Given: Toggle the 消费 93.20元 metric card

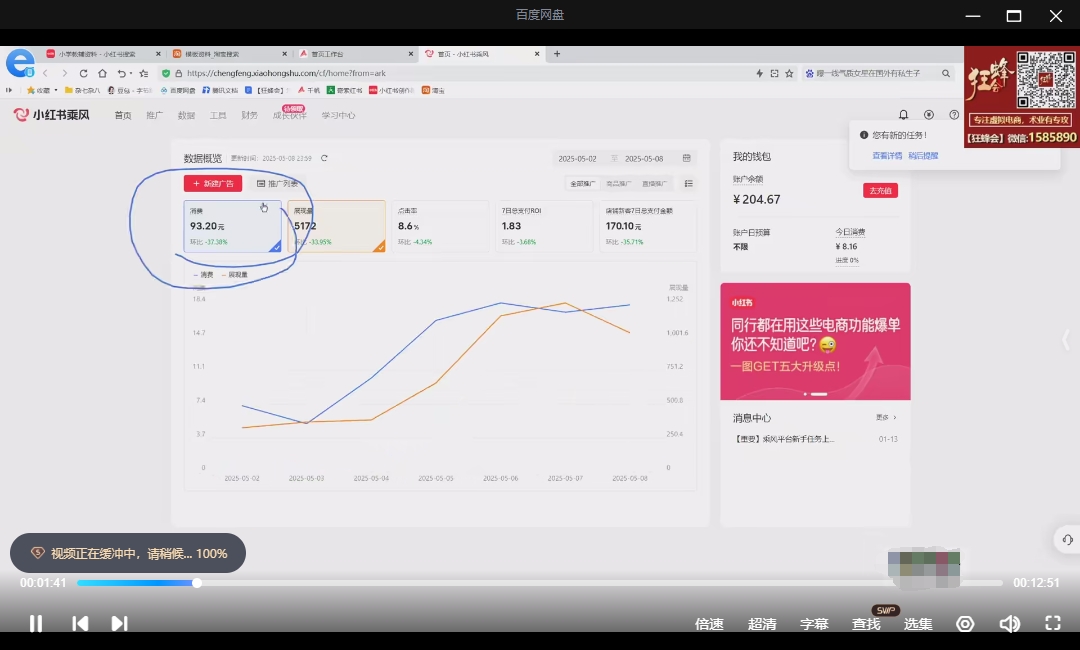Looking at the screenshot, I should point(233,226).
